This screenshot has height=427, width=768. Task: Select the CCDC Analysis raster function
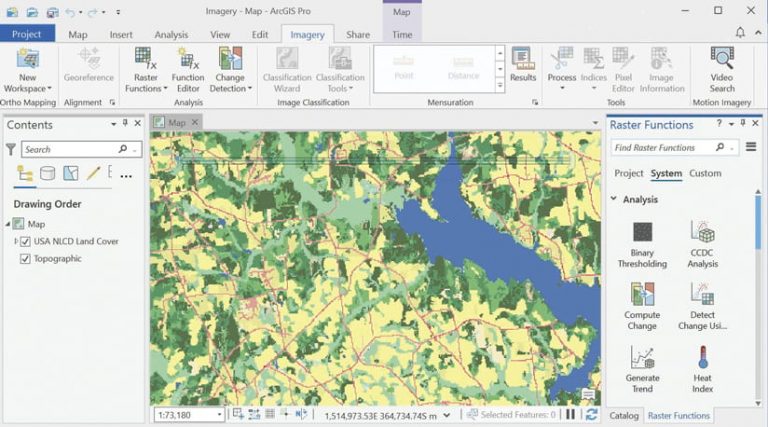[x=702, y=244]
